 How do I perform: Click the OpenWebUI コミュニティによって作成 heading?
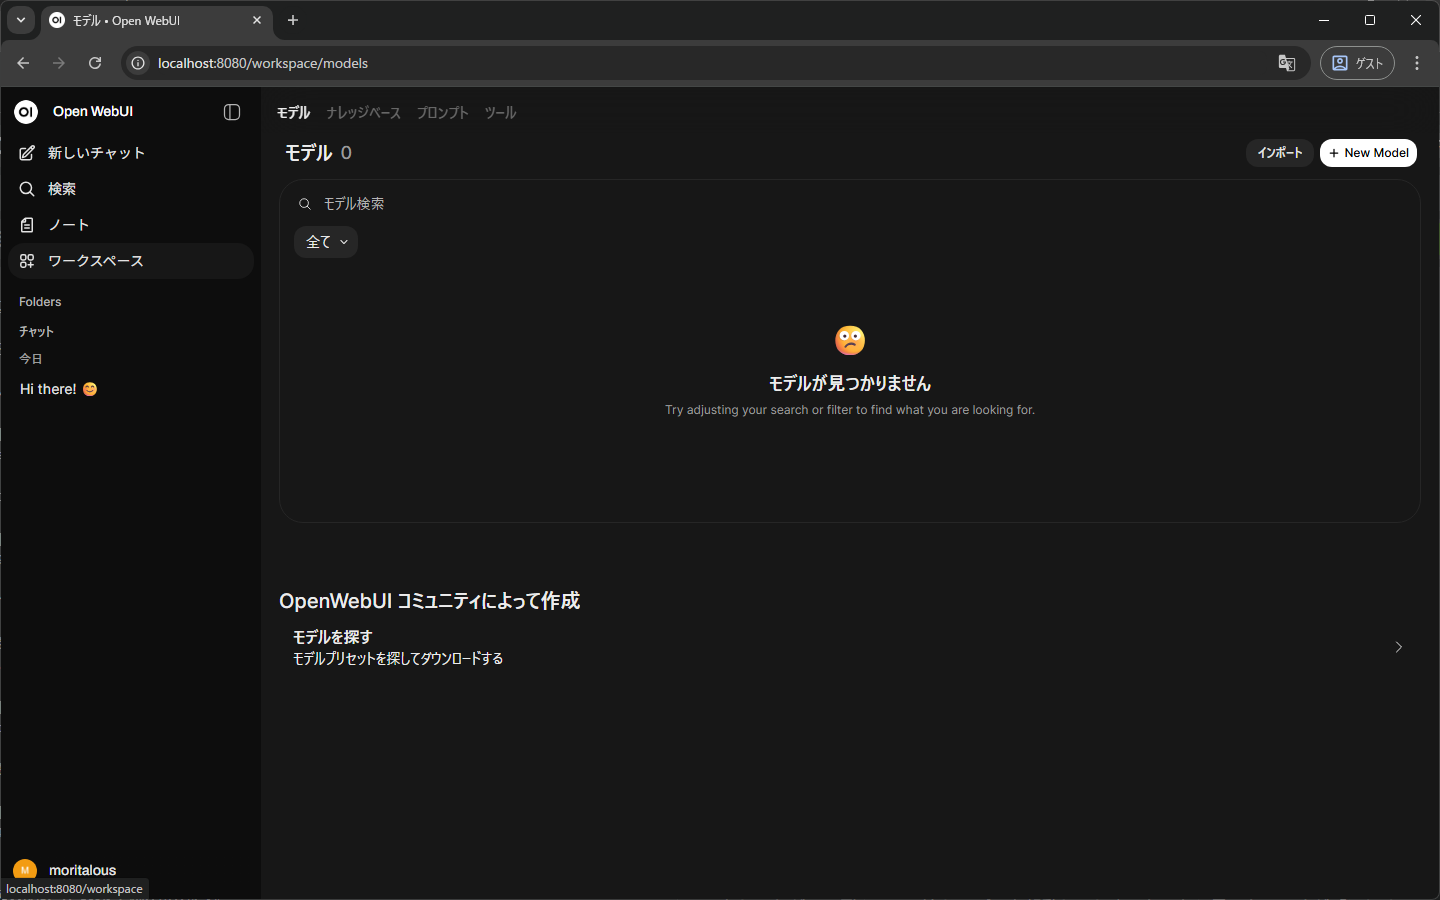click(x=430, y=601)
